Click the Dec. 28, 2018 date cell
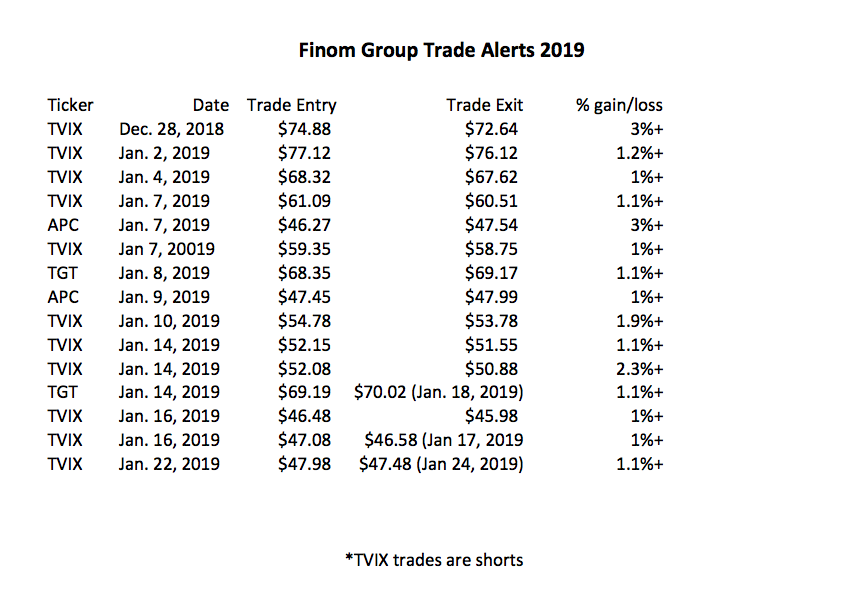851x607 pixels. (x=171, y=129)
